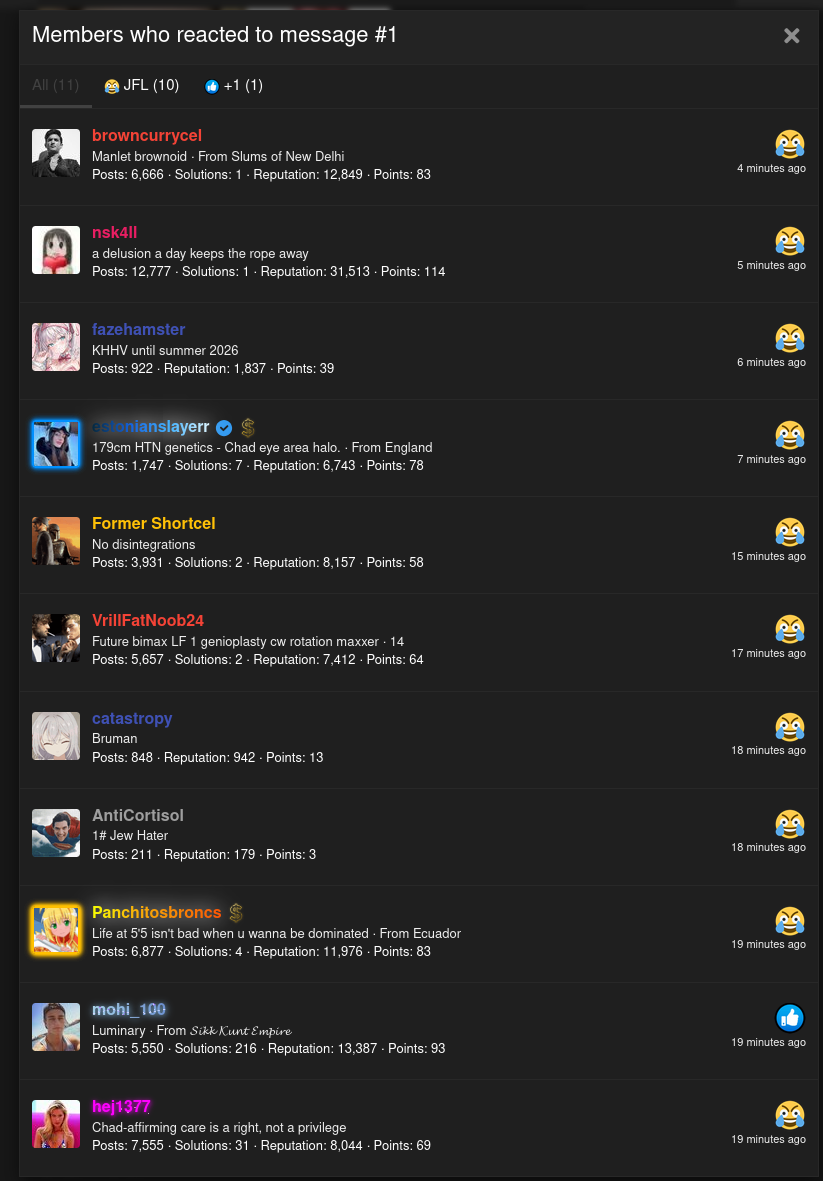Viewport: 823px width, 1181px height.
Task: Switch to the +1 (1) tab
Action: [x=233, y=86]
